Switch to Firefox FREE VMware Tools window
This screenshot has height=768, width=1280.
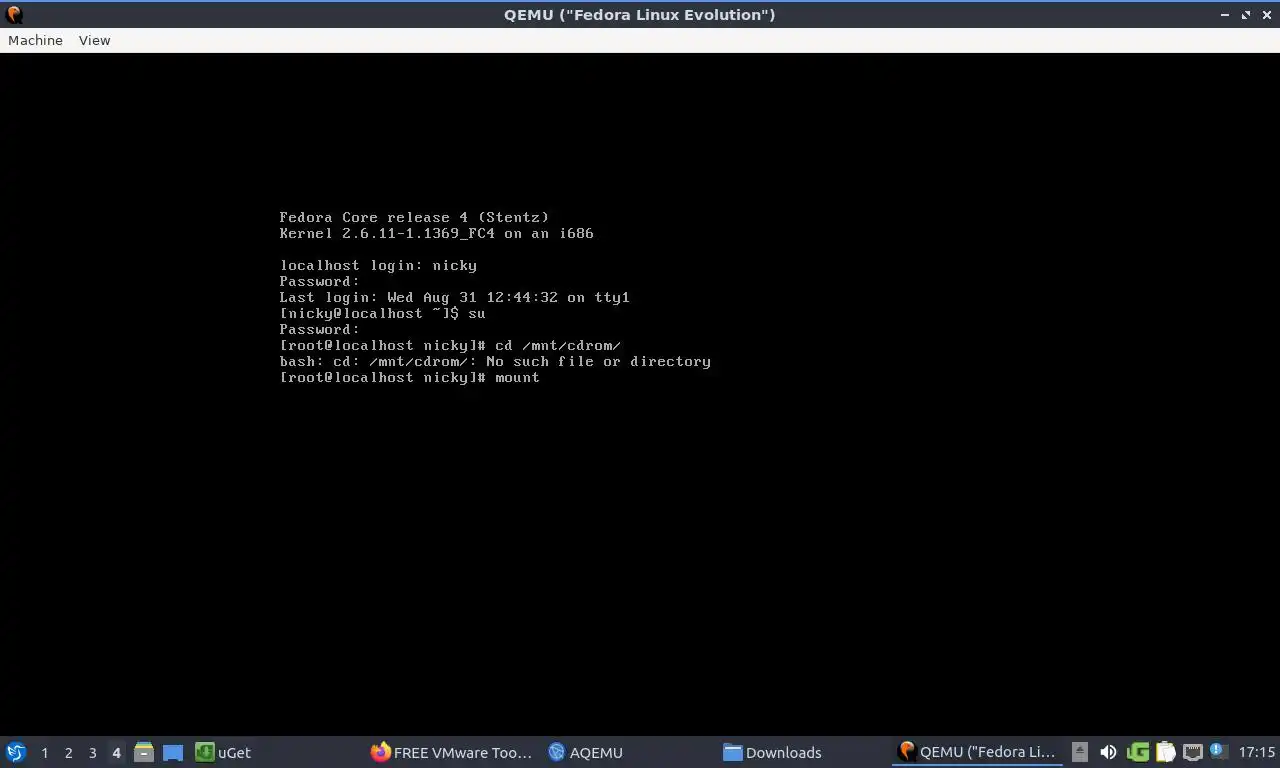tap(452, 752)
